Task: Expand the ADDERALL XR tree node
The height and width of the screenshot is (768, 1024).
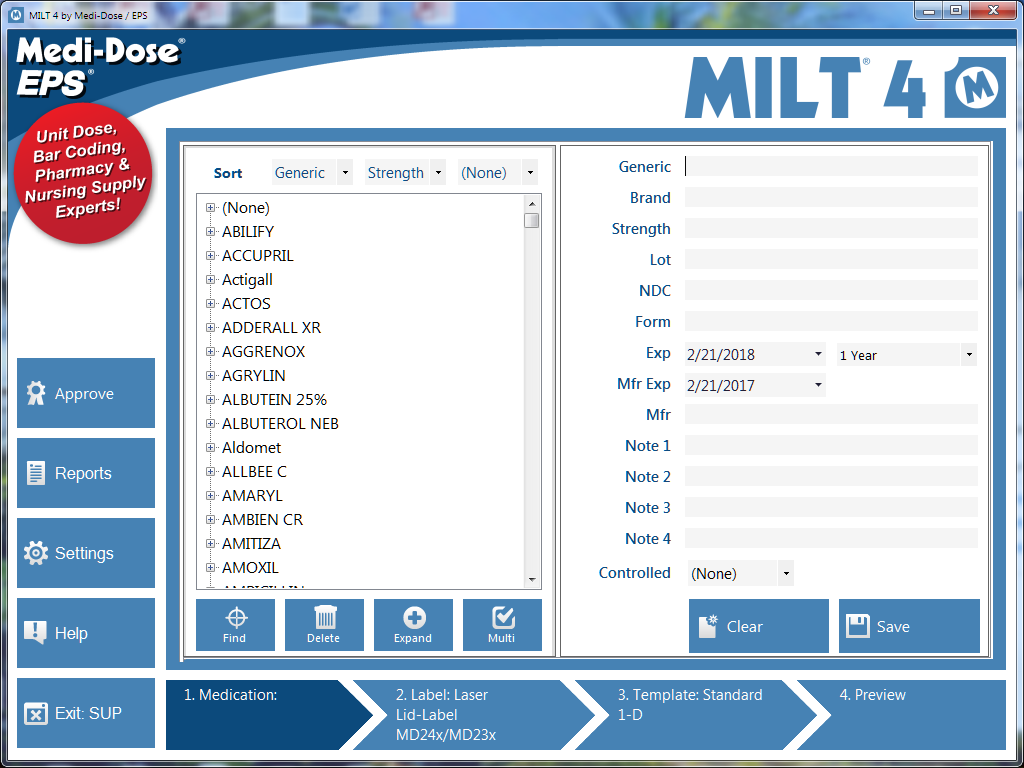Action: (210, 328)
